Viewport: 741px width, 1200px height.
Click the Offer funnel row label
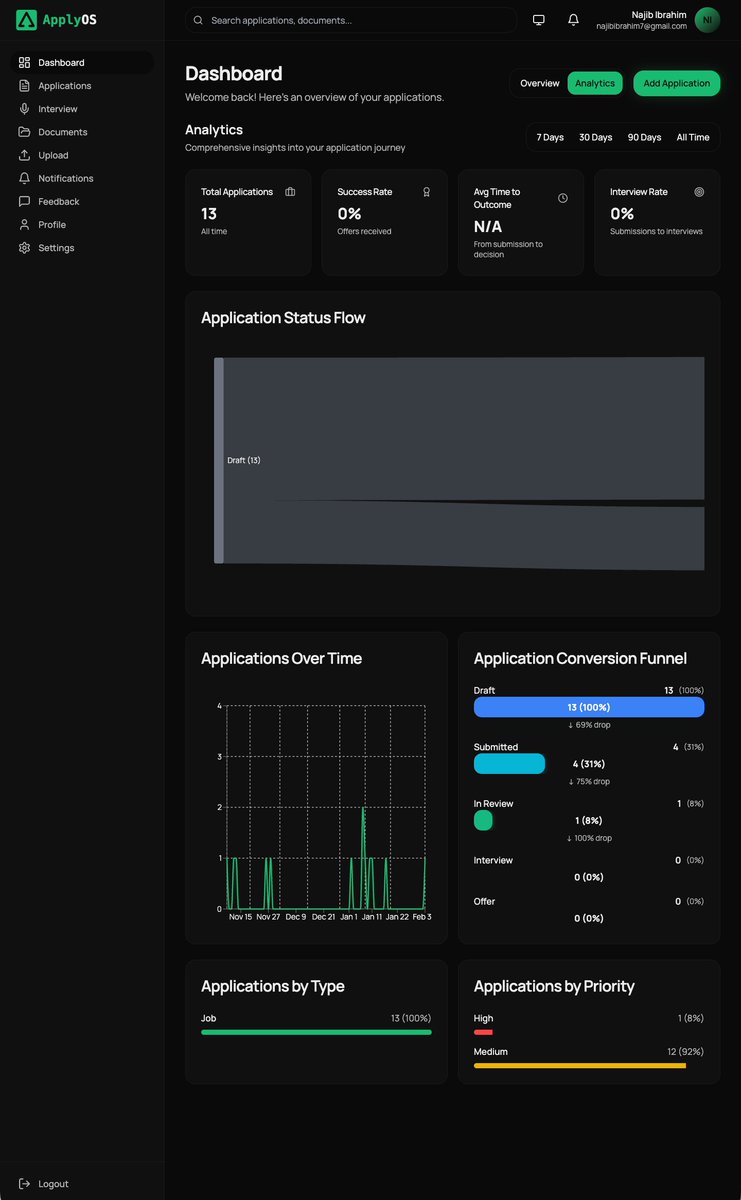pyautogui.click(x=484, y=901)
